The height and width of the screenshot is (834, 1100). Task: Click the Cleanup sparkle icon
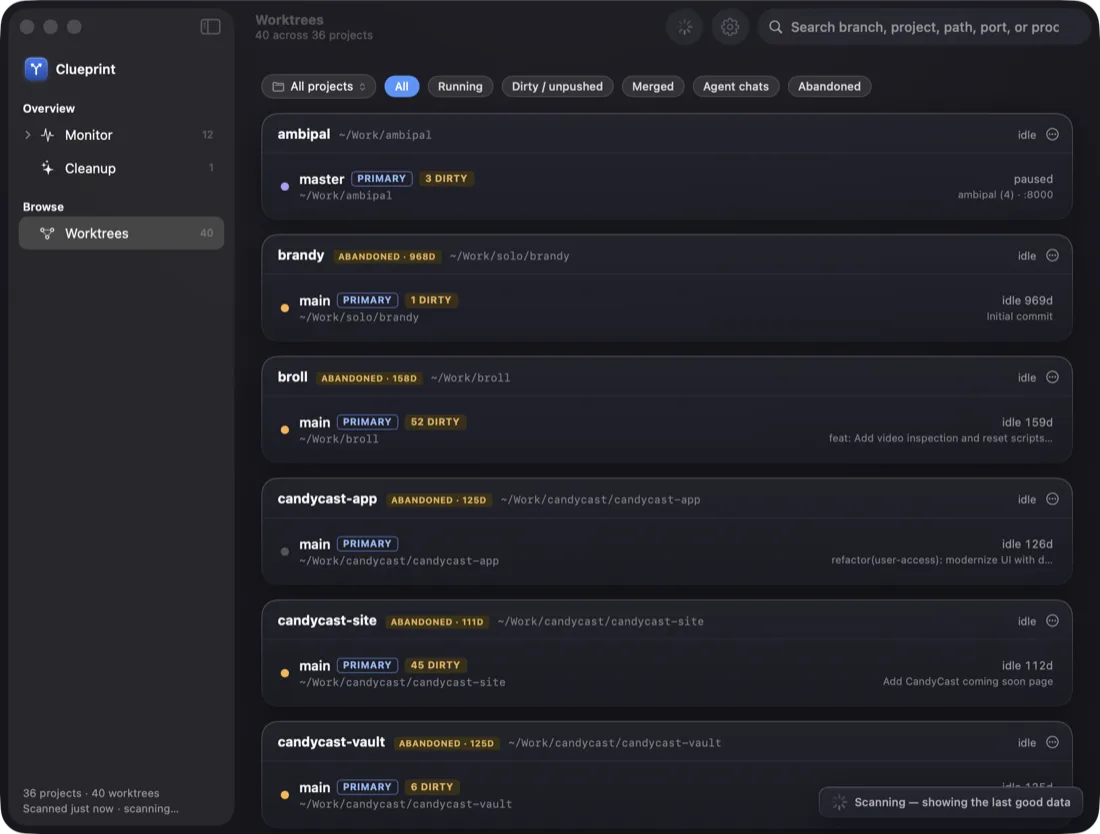click(x=48, y=168)
